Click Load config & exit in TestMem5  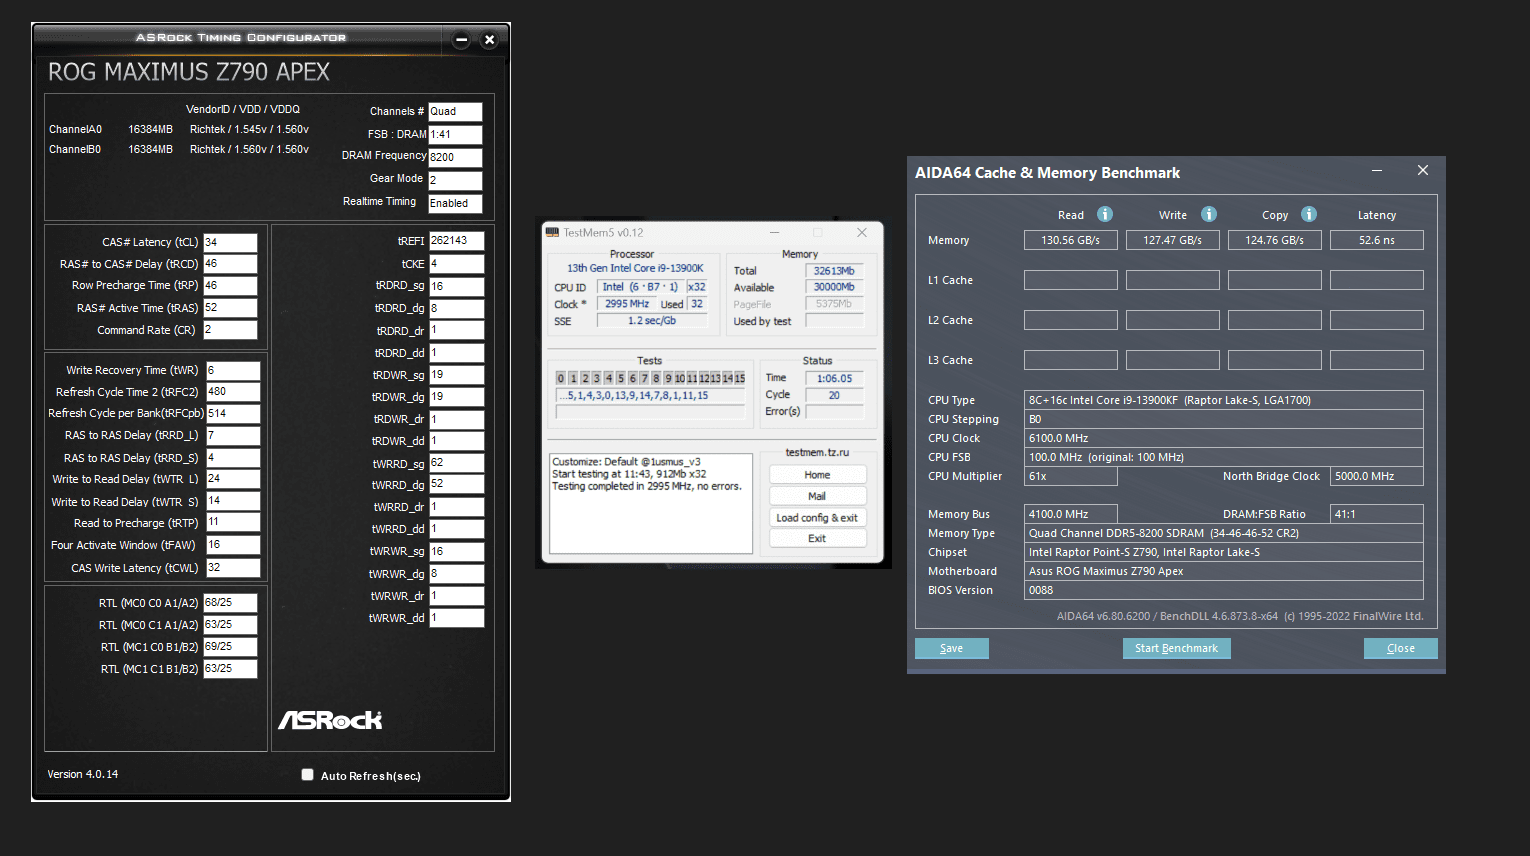pos(817,517)
